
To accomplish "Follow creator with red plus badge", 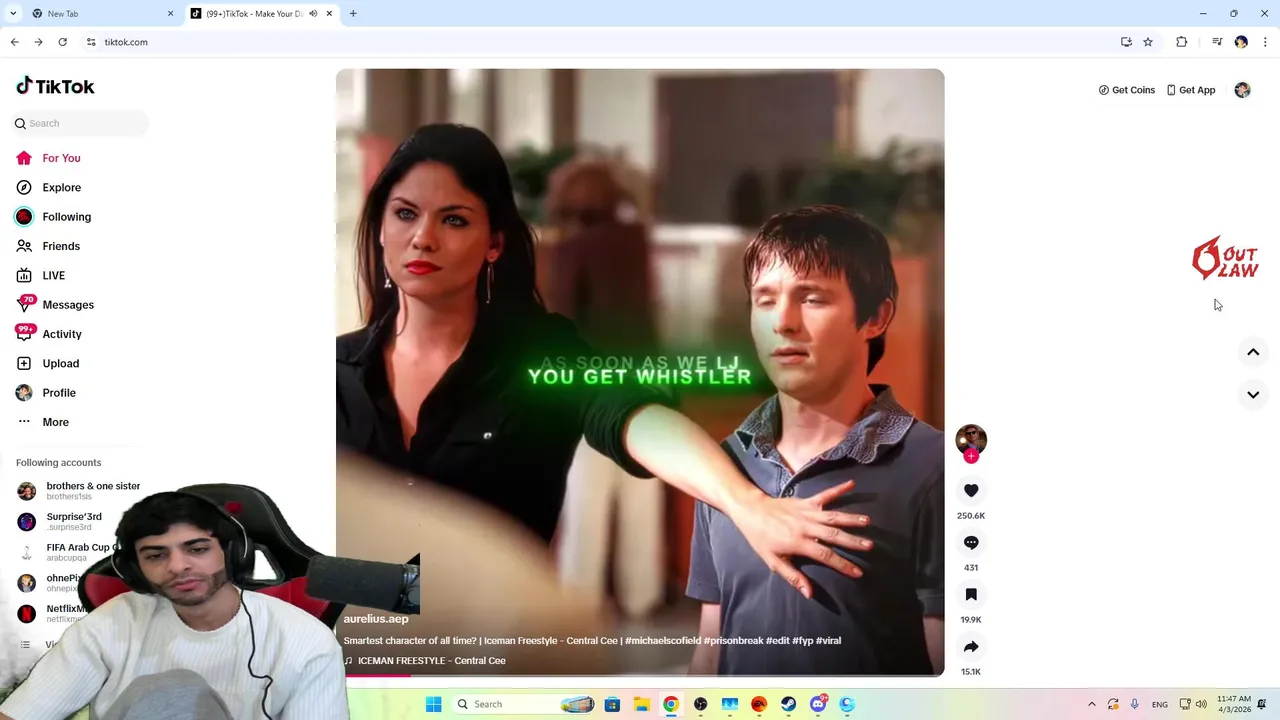I will click(x=971, y=456).
